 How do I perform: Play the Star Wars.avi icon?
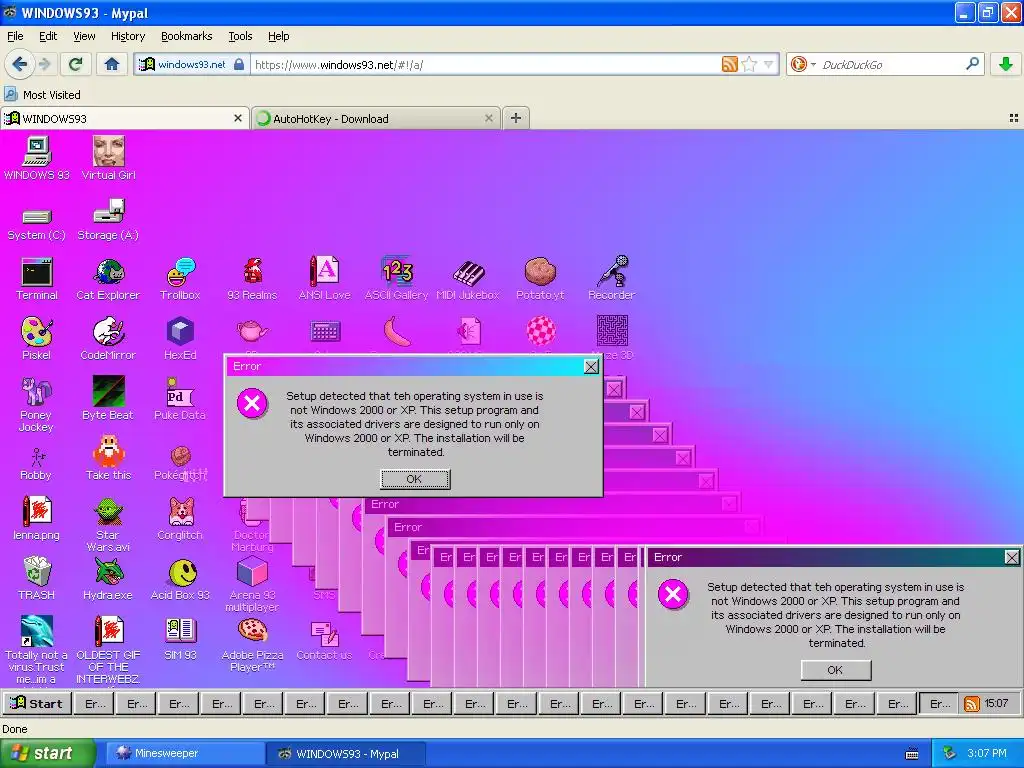click(x=108, y=524)
